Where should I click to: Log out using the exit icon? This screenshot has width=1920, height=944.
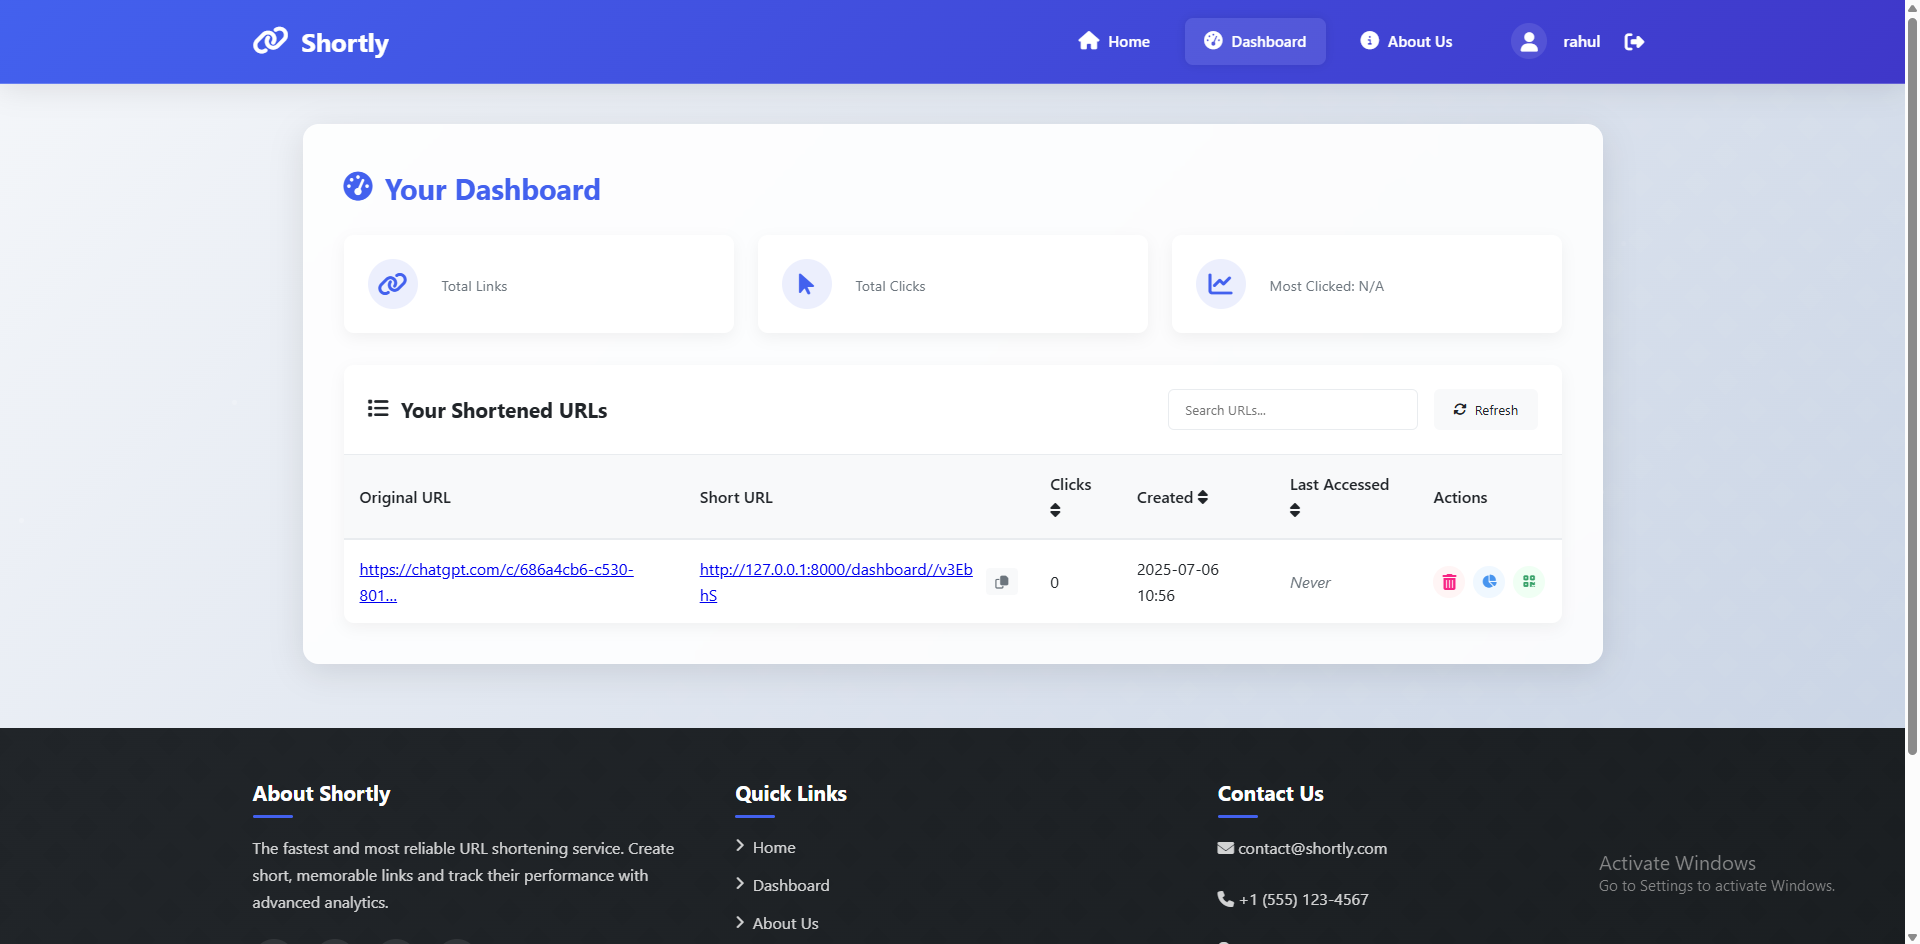1634,41
